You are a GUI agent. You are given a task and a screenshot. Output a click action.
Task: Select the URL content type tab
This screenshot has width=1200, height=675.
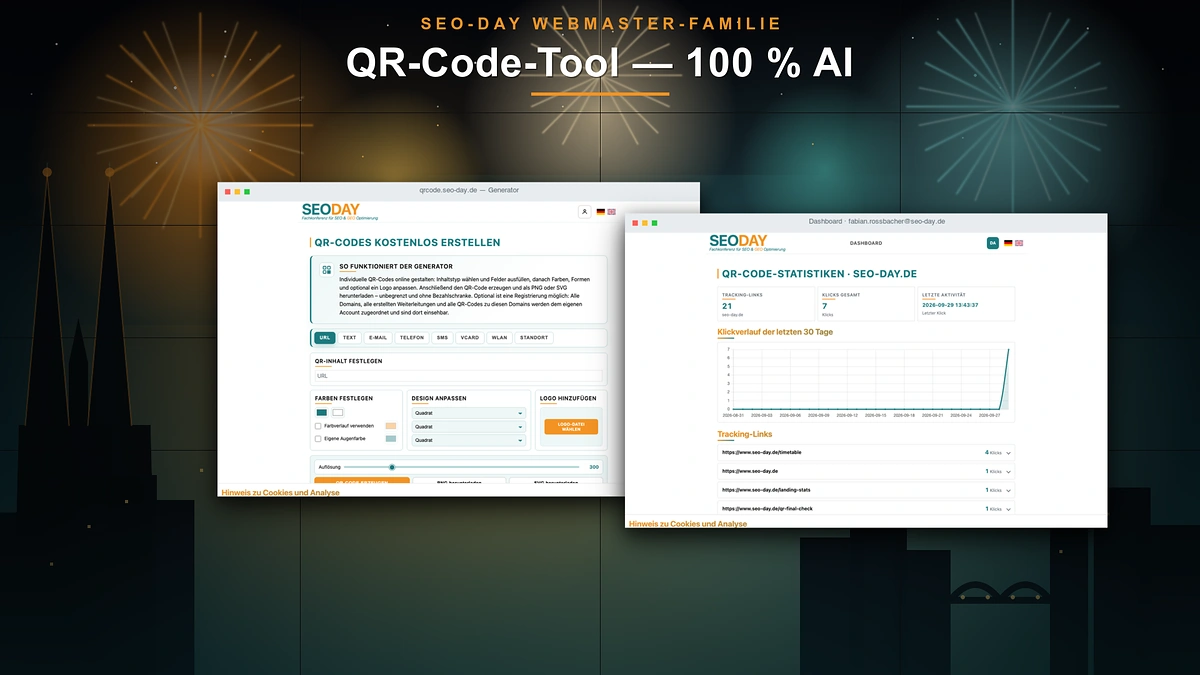(325, 338)
